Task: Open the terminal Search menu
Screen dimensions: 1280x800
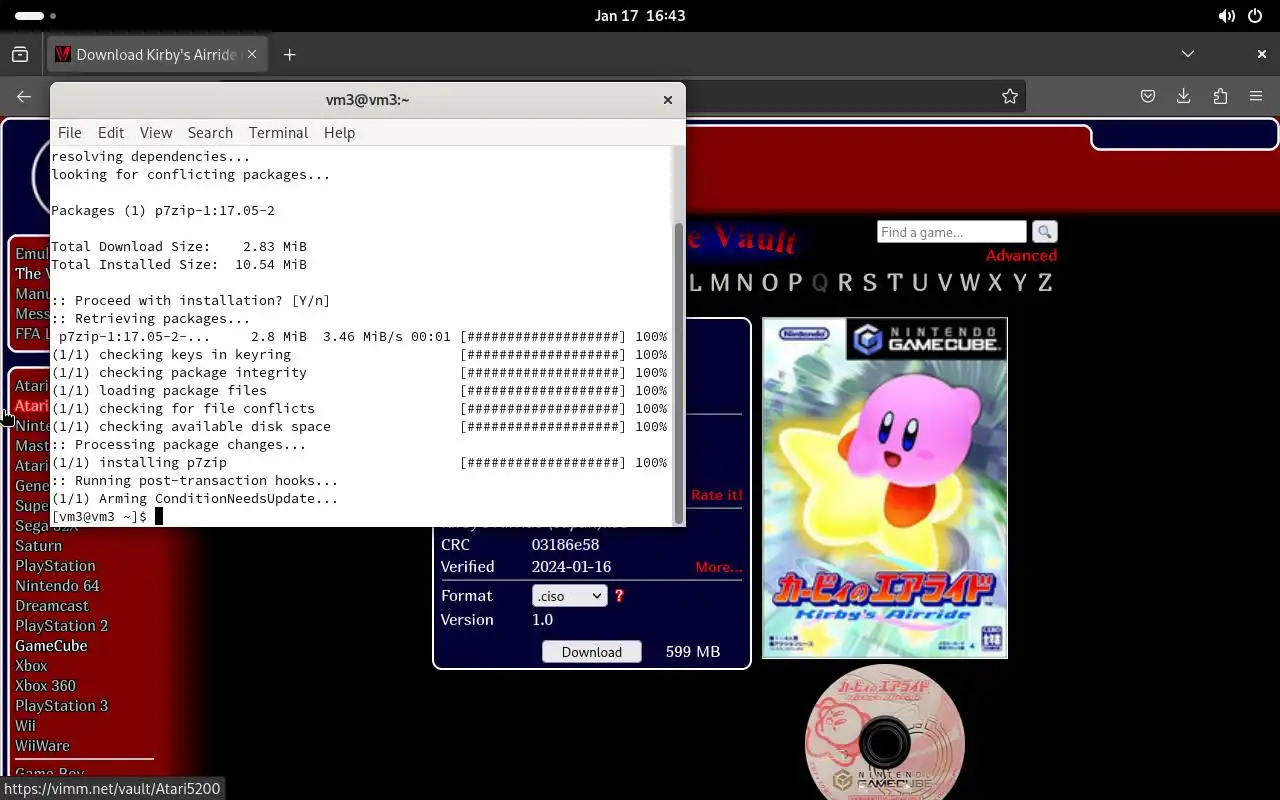Action: (x=210, y=132)
